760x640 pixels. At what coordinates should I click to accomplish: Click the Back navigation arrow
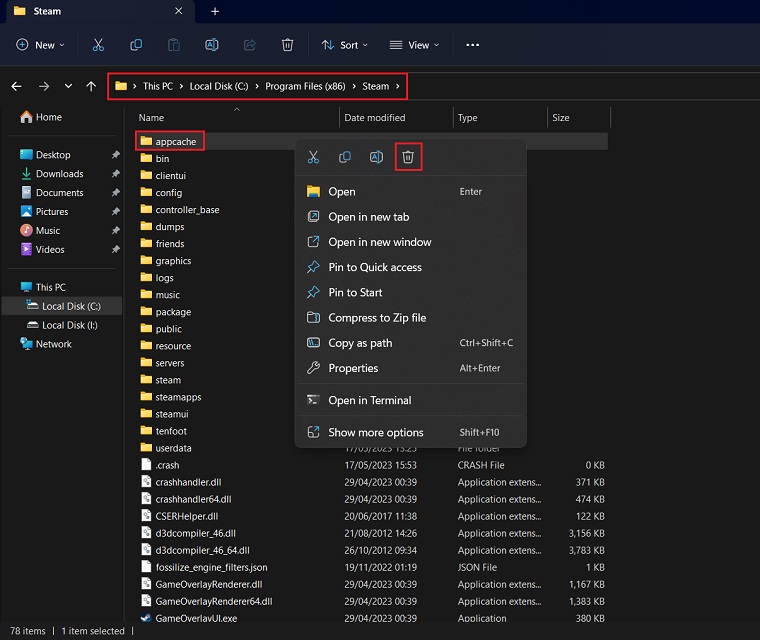pyautogui.click(x=17, y=86)
